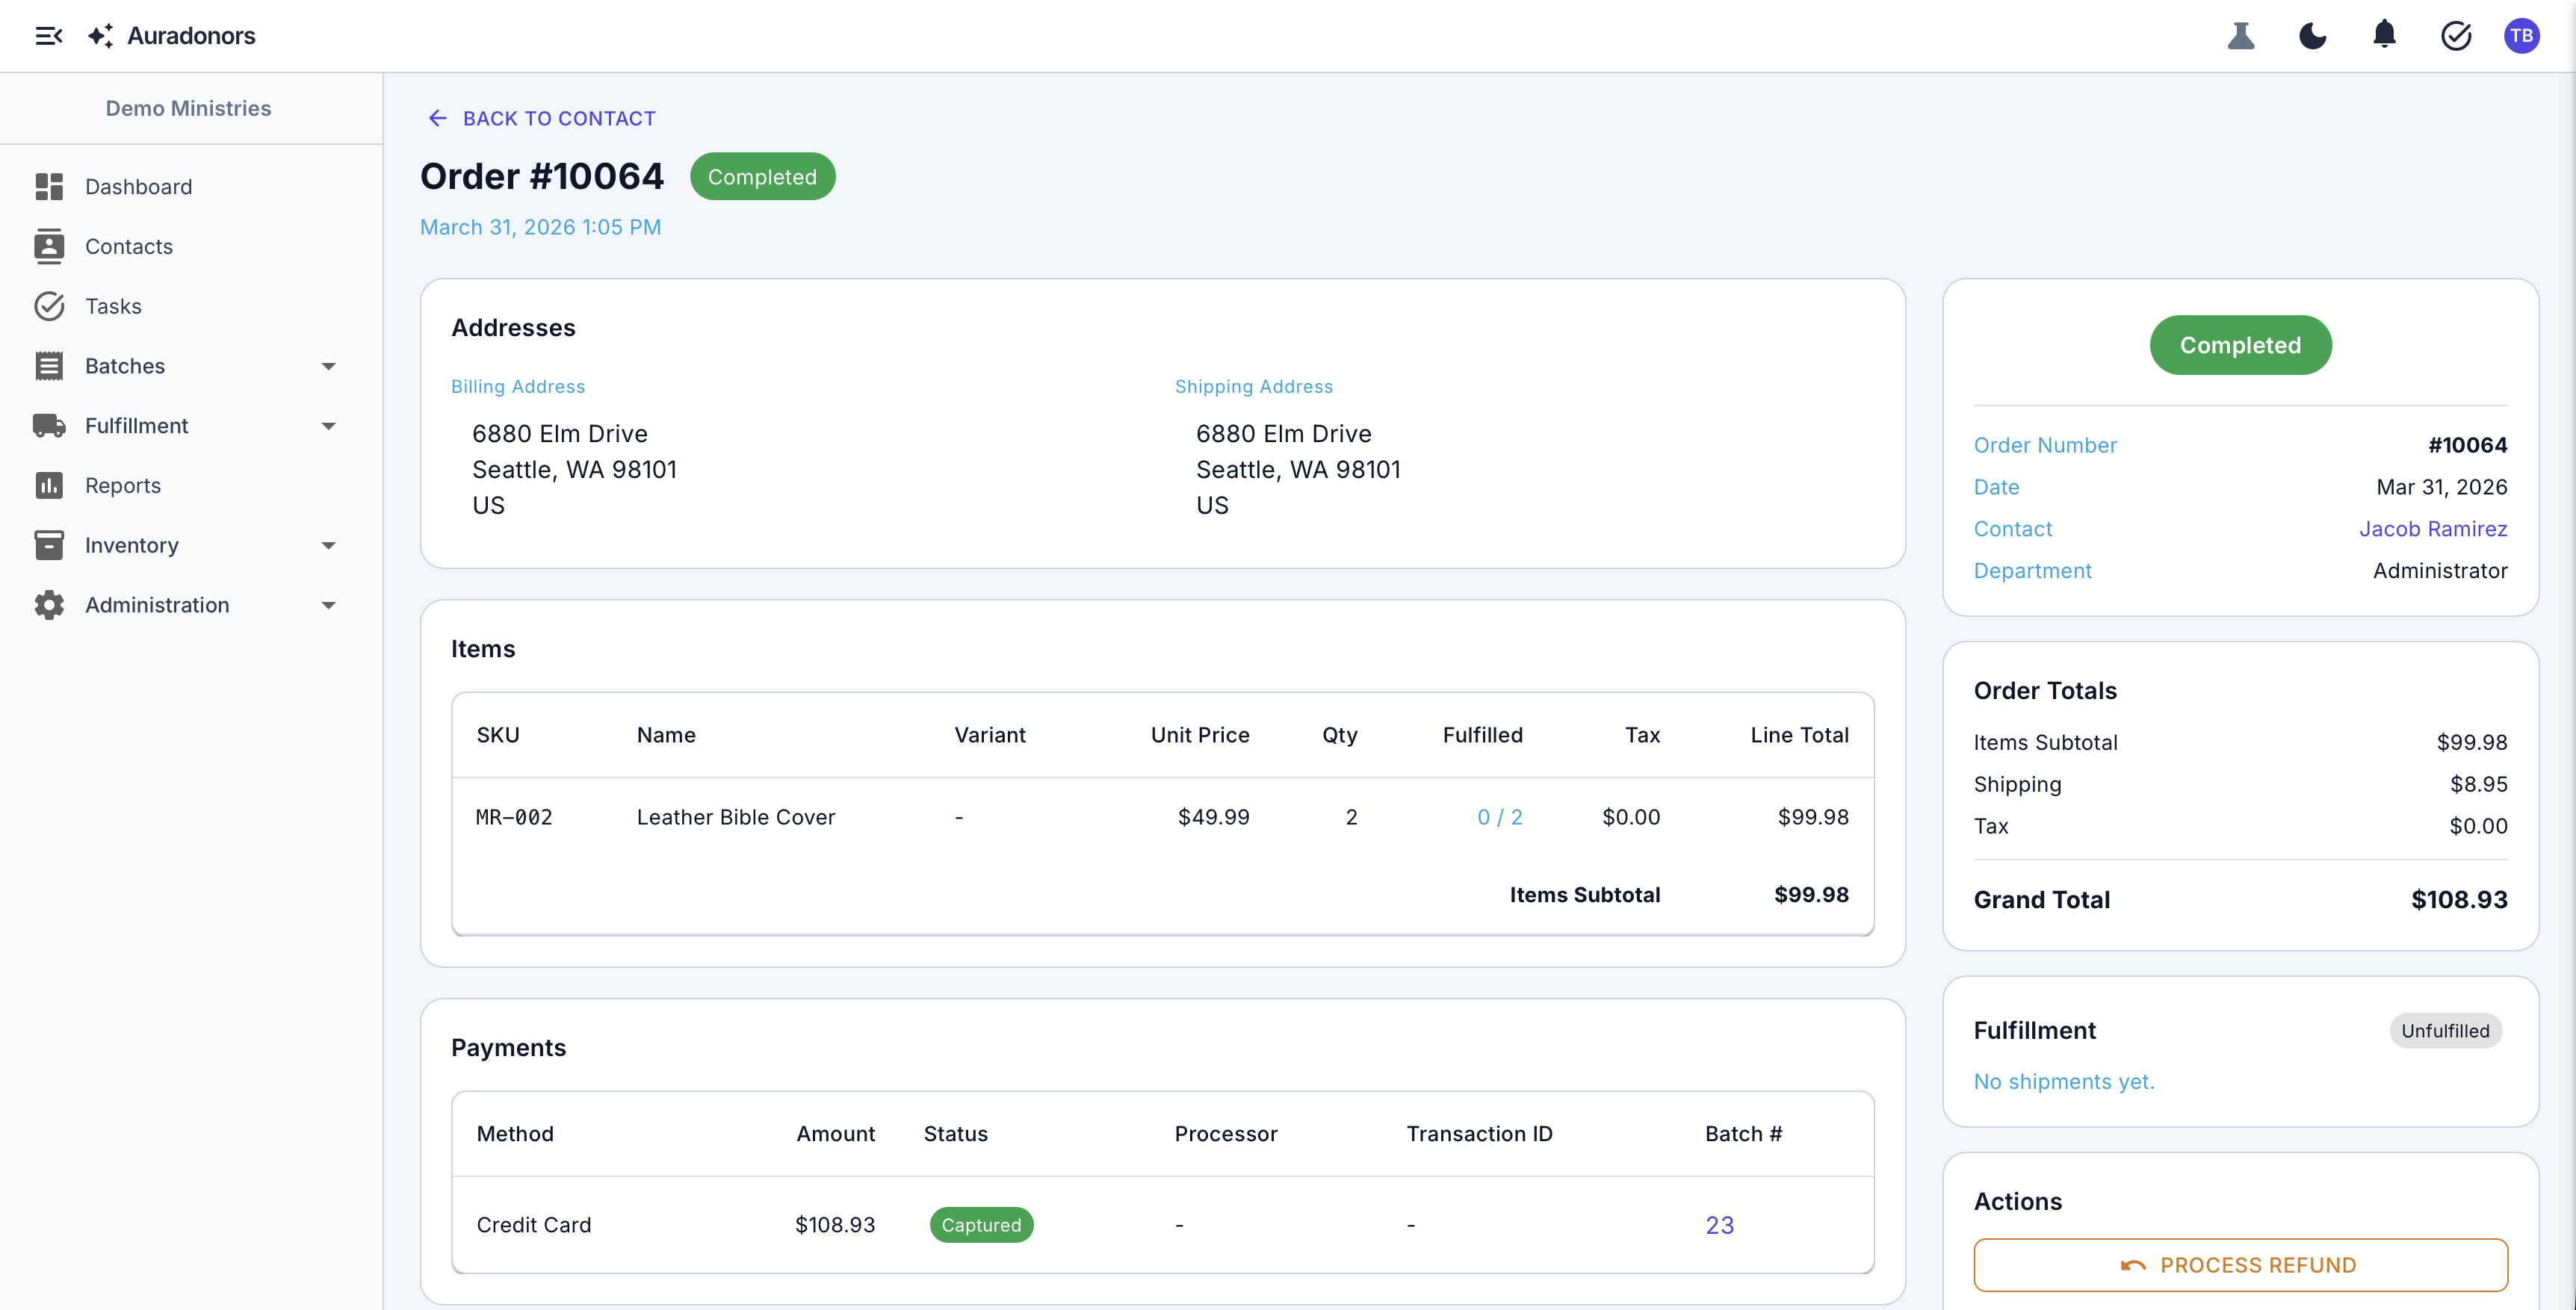Open the Dashboard sidebar icon
The width and height of the screenshot is (2576, 1310).
(50, 186)
